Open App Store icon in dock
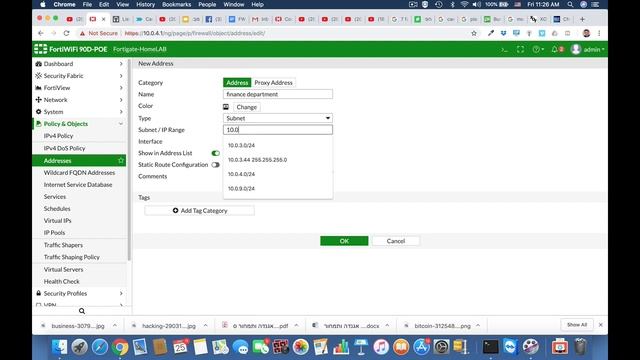This screenshot has width=640, height=360. click(x=421, y=347)
